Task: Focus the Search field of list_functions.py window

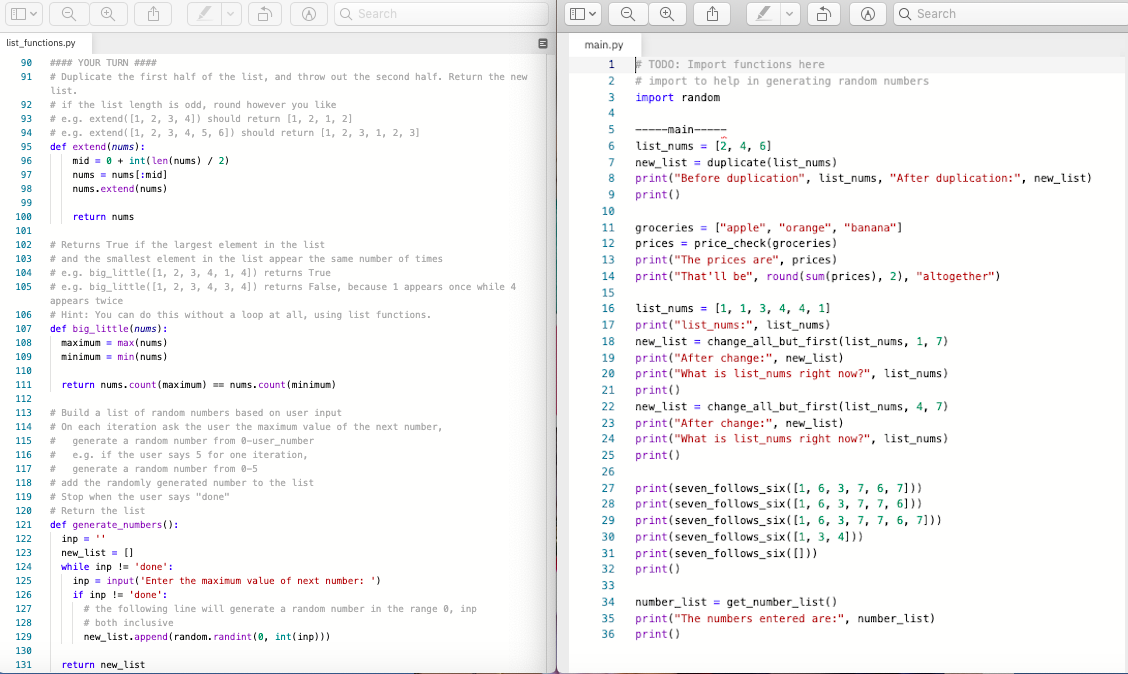Action: click(442, 14)
